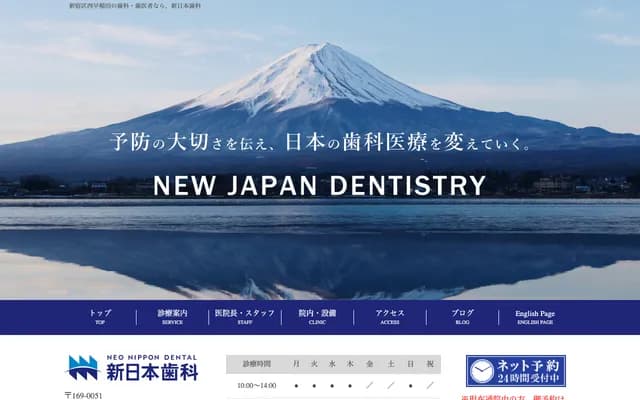This screenshot has height=400, width=640.
Task: Click the 10:00〜14:00 hours cell
Action: point(257,385)
